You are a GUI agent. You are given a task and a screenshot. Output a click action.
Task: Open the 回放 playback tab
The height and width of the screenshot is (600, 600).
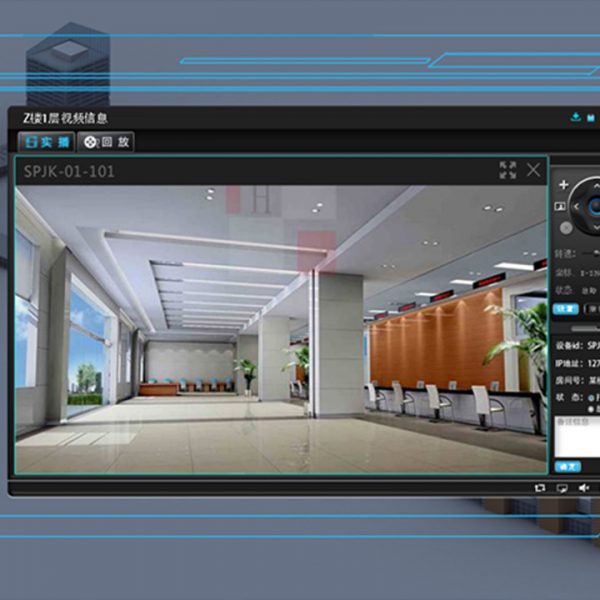(x=106, y=143)
